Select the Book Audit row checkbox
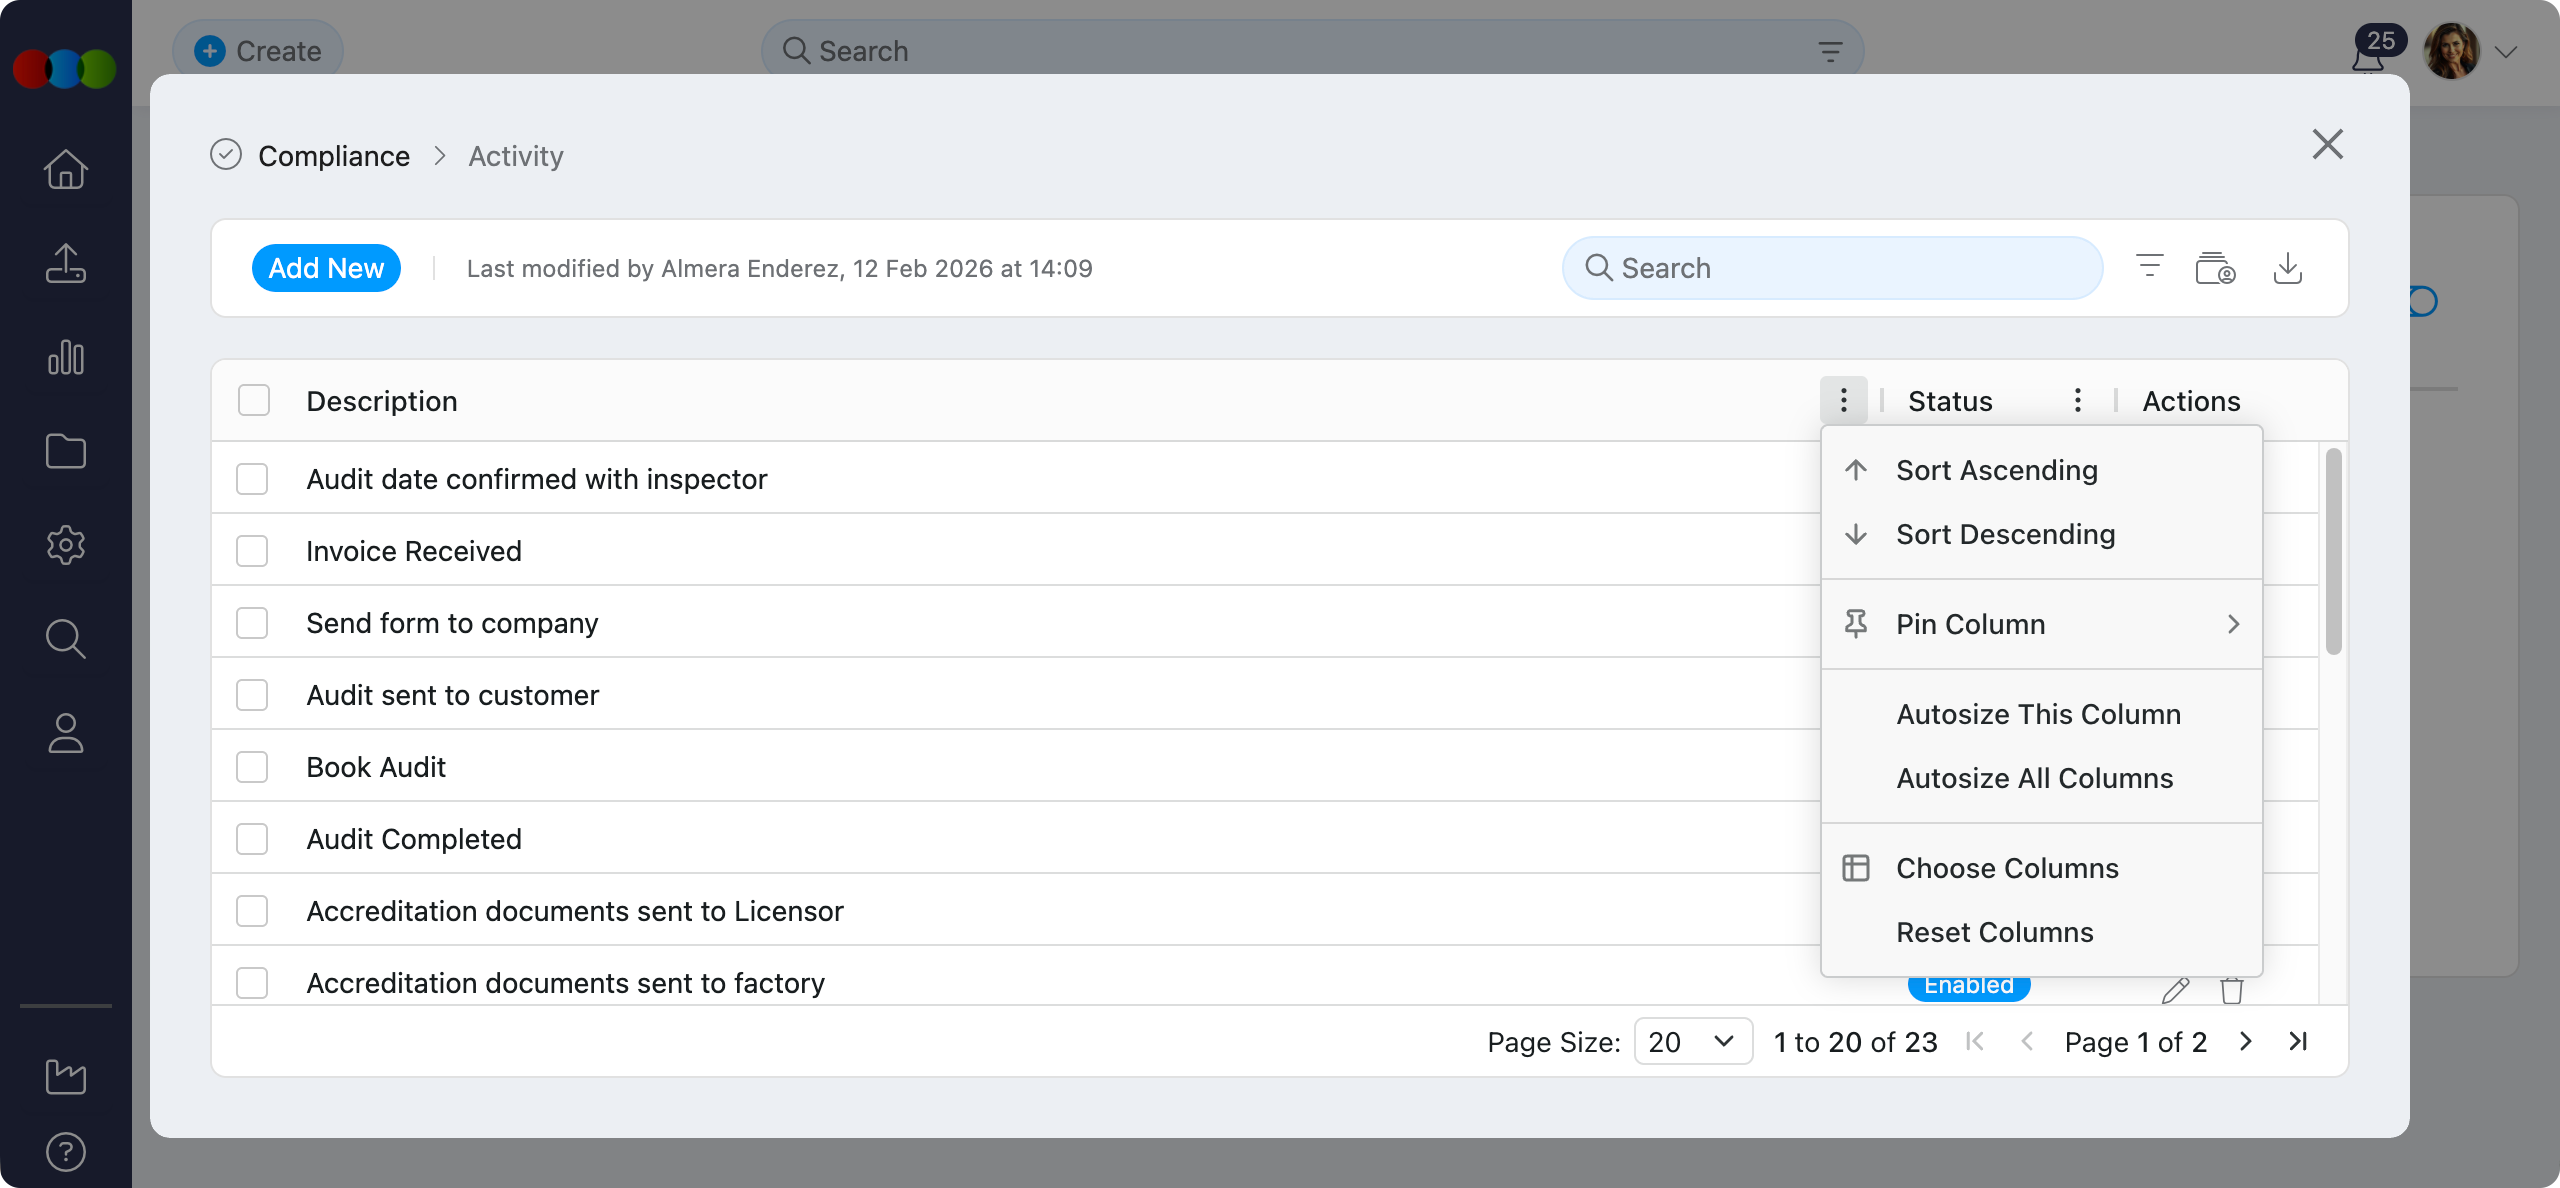This screenshot has width=2560, height=1188. pyautogui.click(x=252, y=766)
